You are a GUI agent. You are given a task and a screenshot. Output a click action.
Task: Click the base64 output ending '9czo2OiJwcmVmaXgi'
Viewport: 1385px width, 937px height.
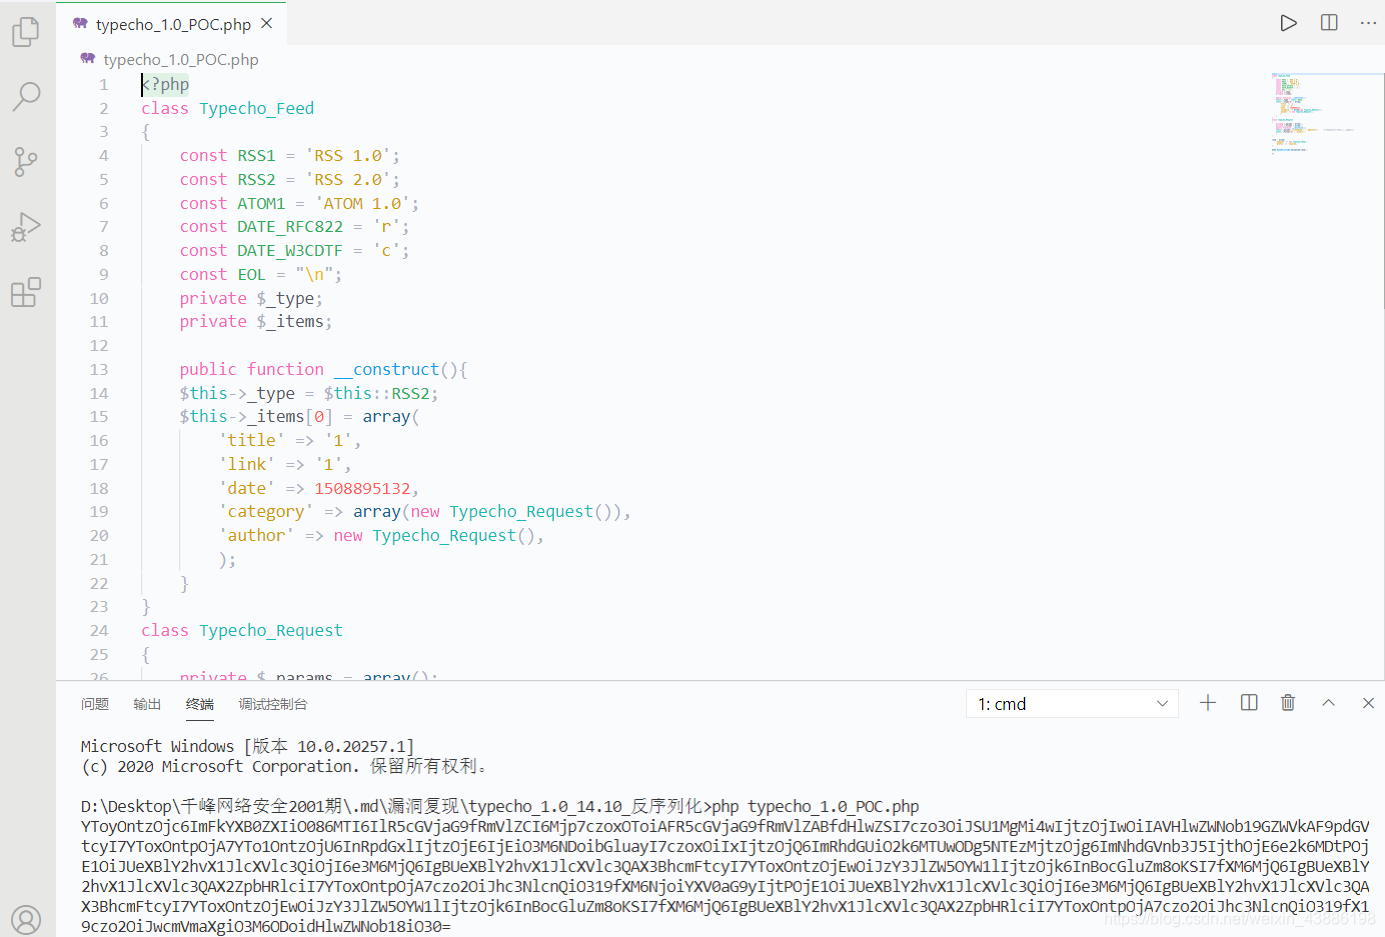(x=266, y=926)
